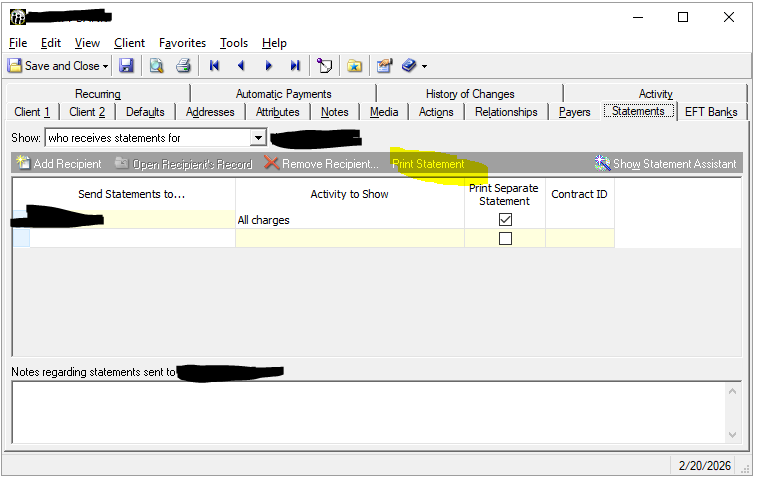Click in the statement notes text box
The width and height of the screenshot is (759, 483).
coord(369,412)
